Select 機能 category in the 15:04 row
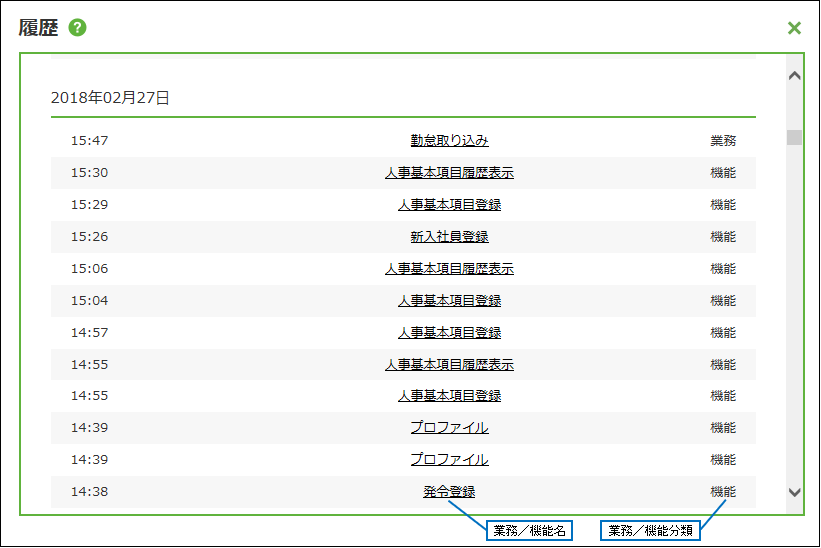The width and height of the screenshot is (821, 548). (x=723, y=300)
